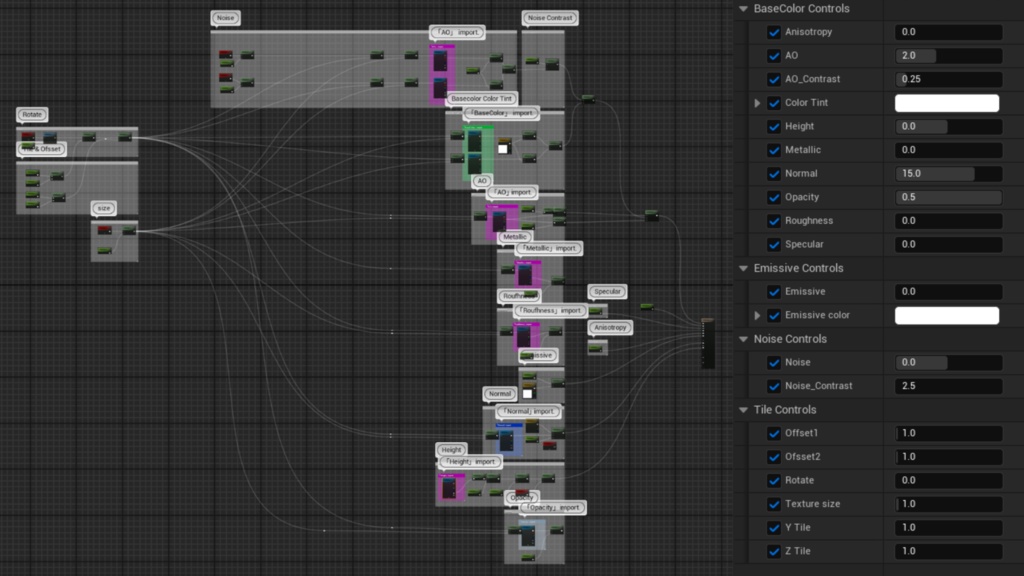The height and width of the screenshot is (576, 1024).
Task: Edit the AO_Contrast value 0.25
Action: tap(948, 79)
